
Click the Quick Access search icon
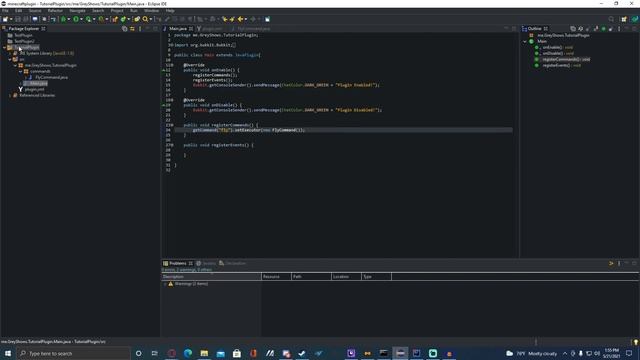click(611, 19)
